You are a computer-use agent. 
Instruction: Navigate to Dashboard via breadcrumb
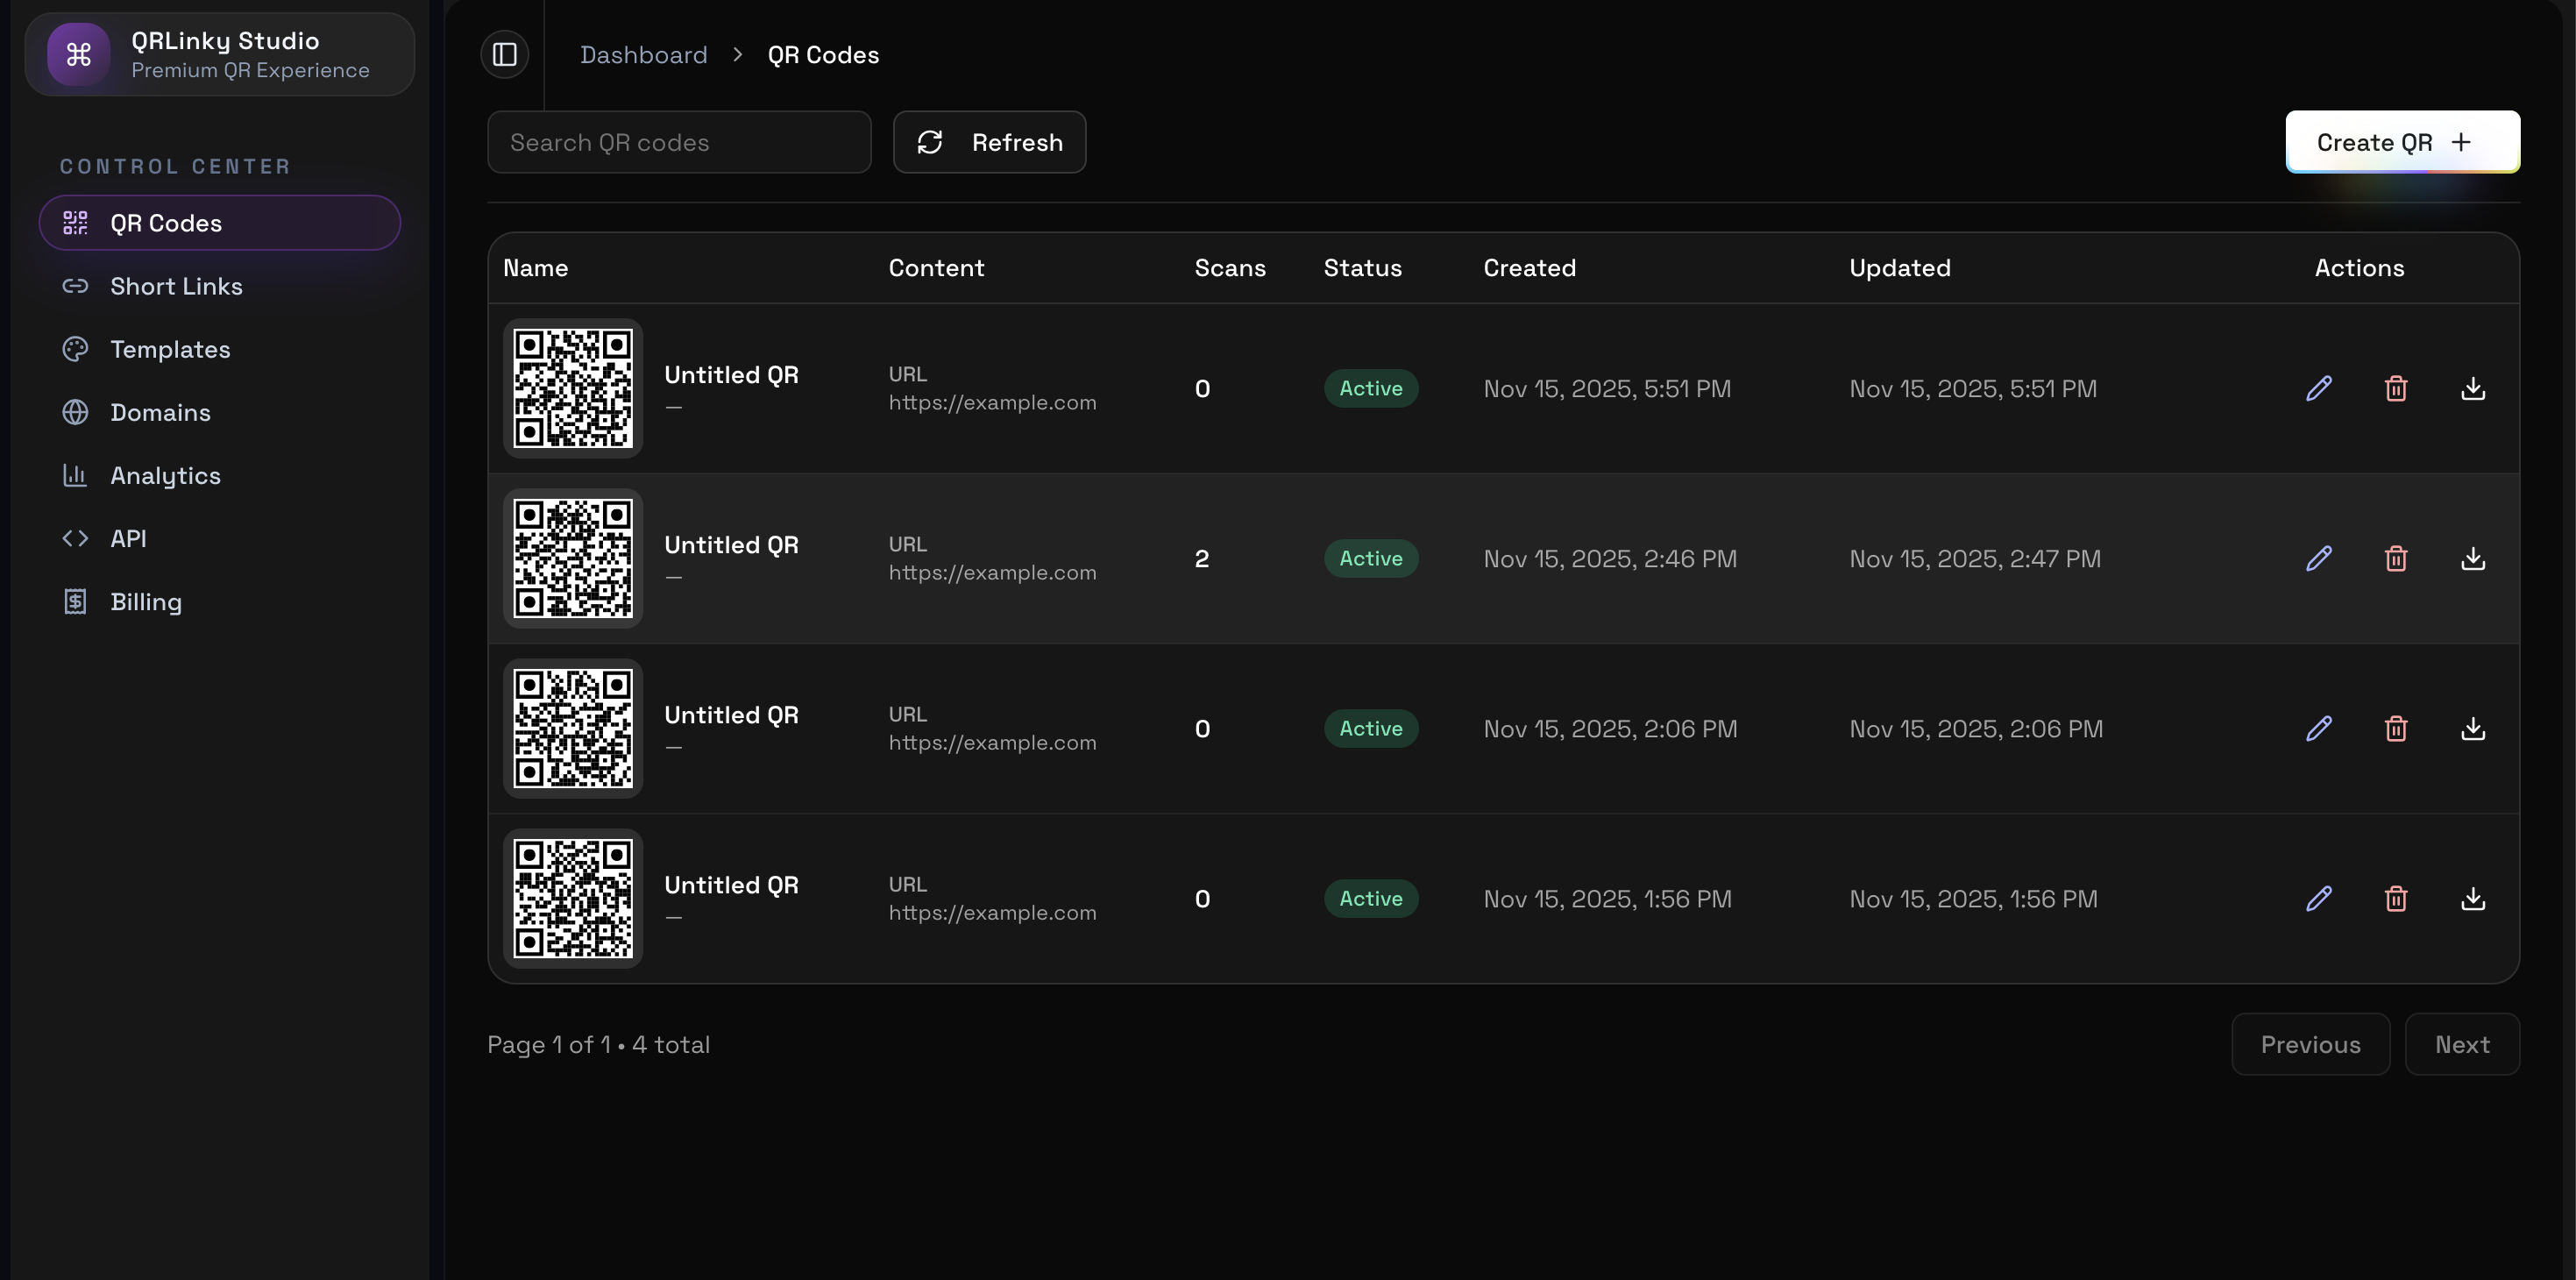click(x=643, y=55)
